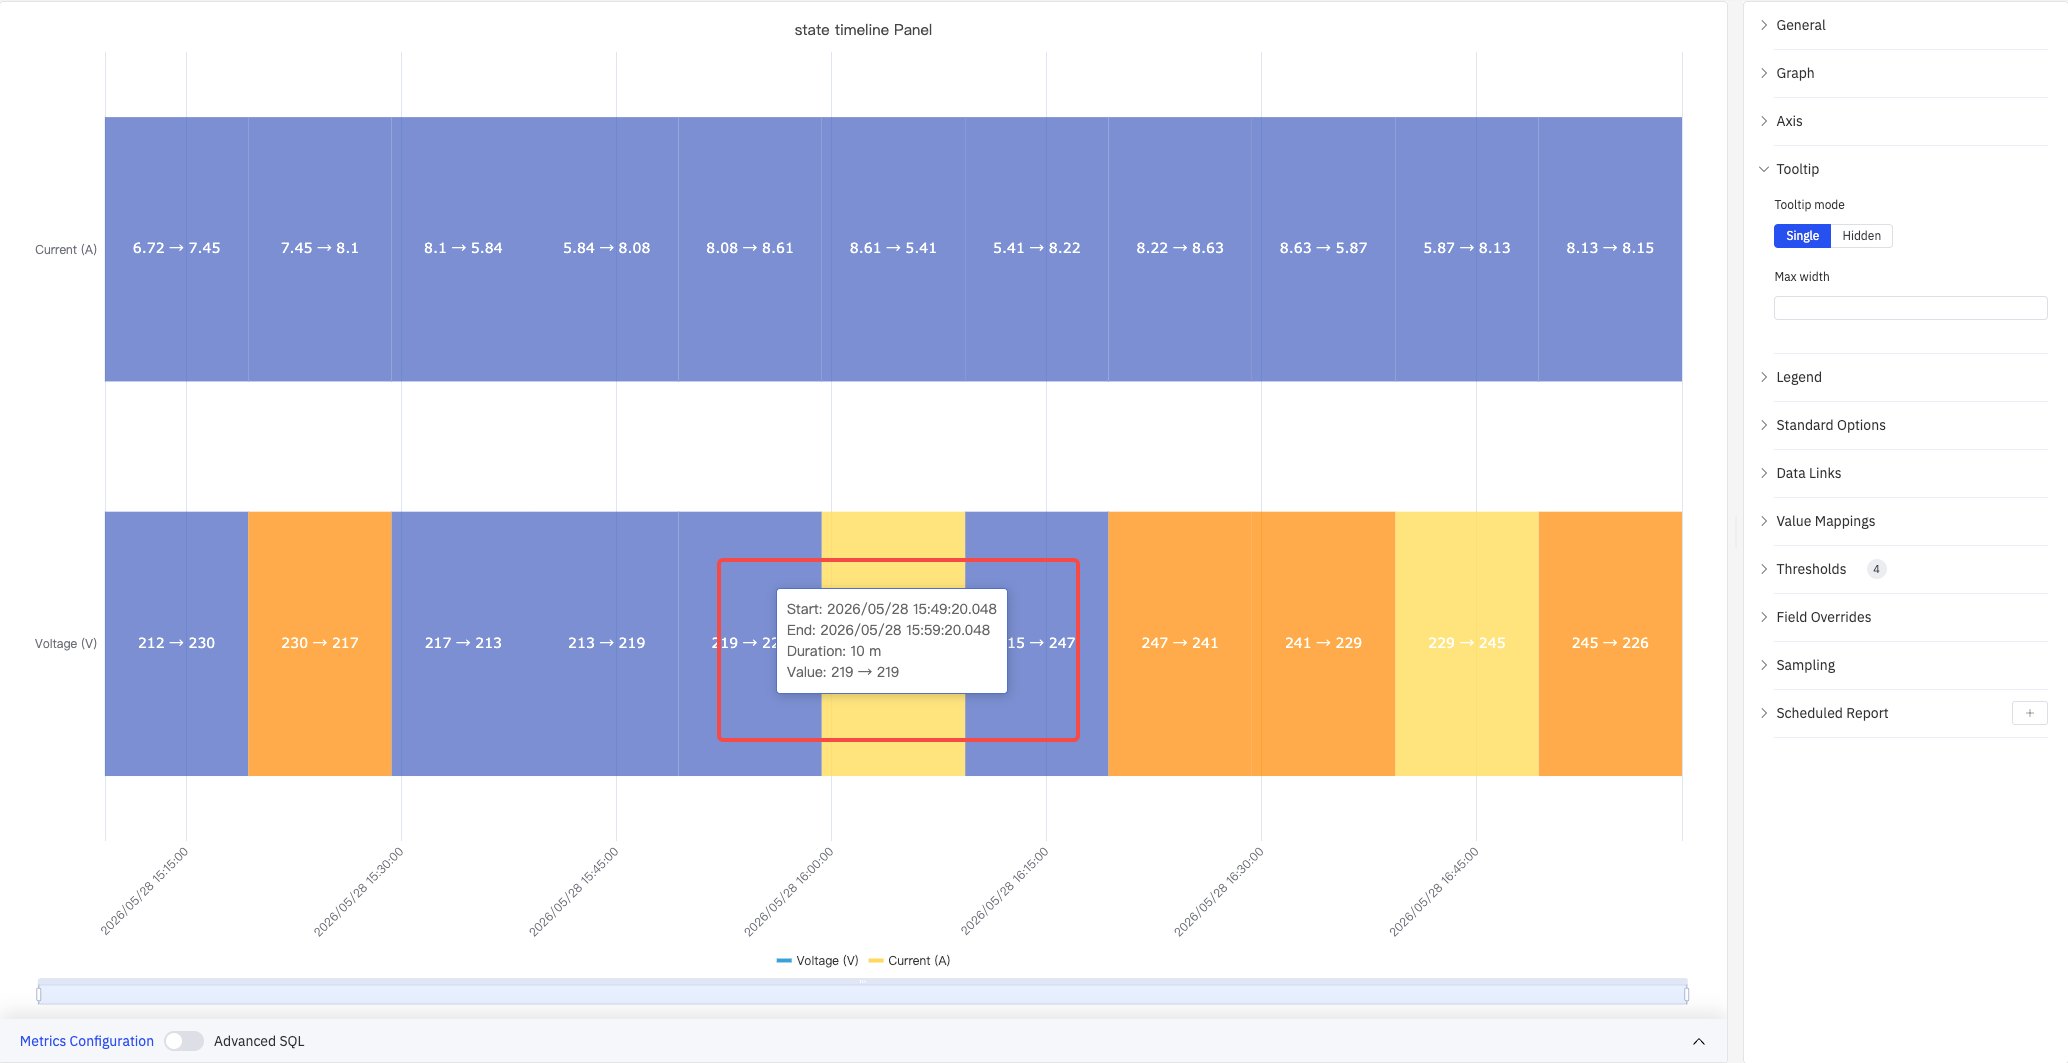Focus the Max width input field

1910,308
